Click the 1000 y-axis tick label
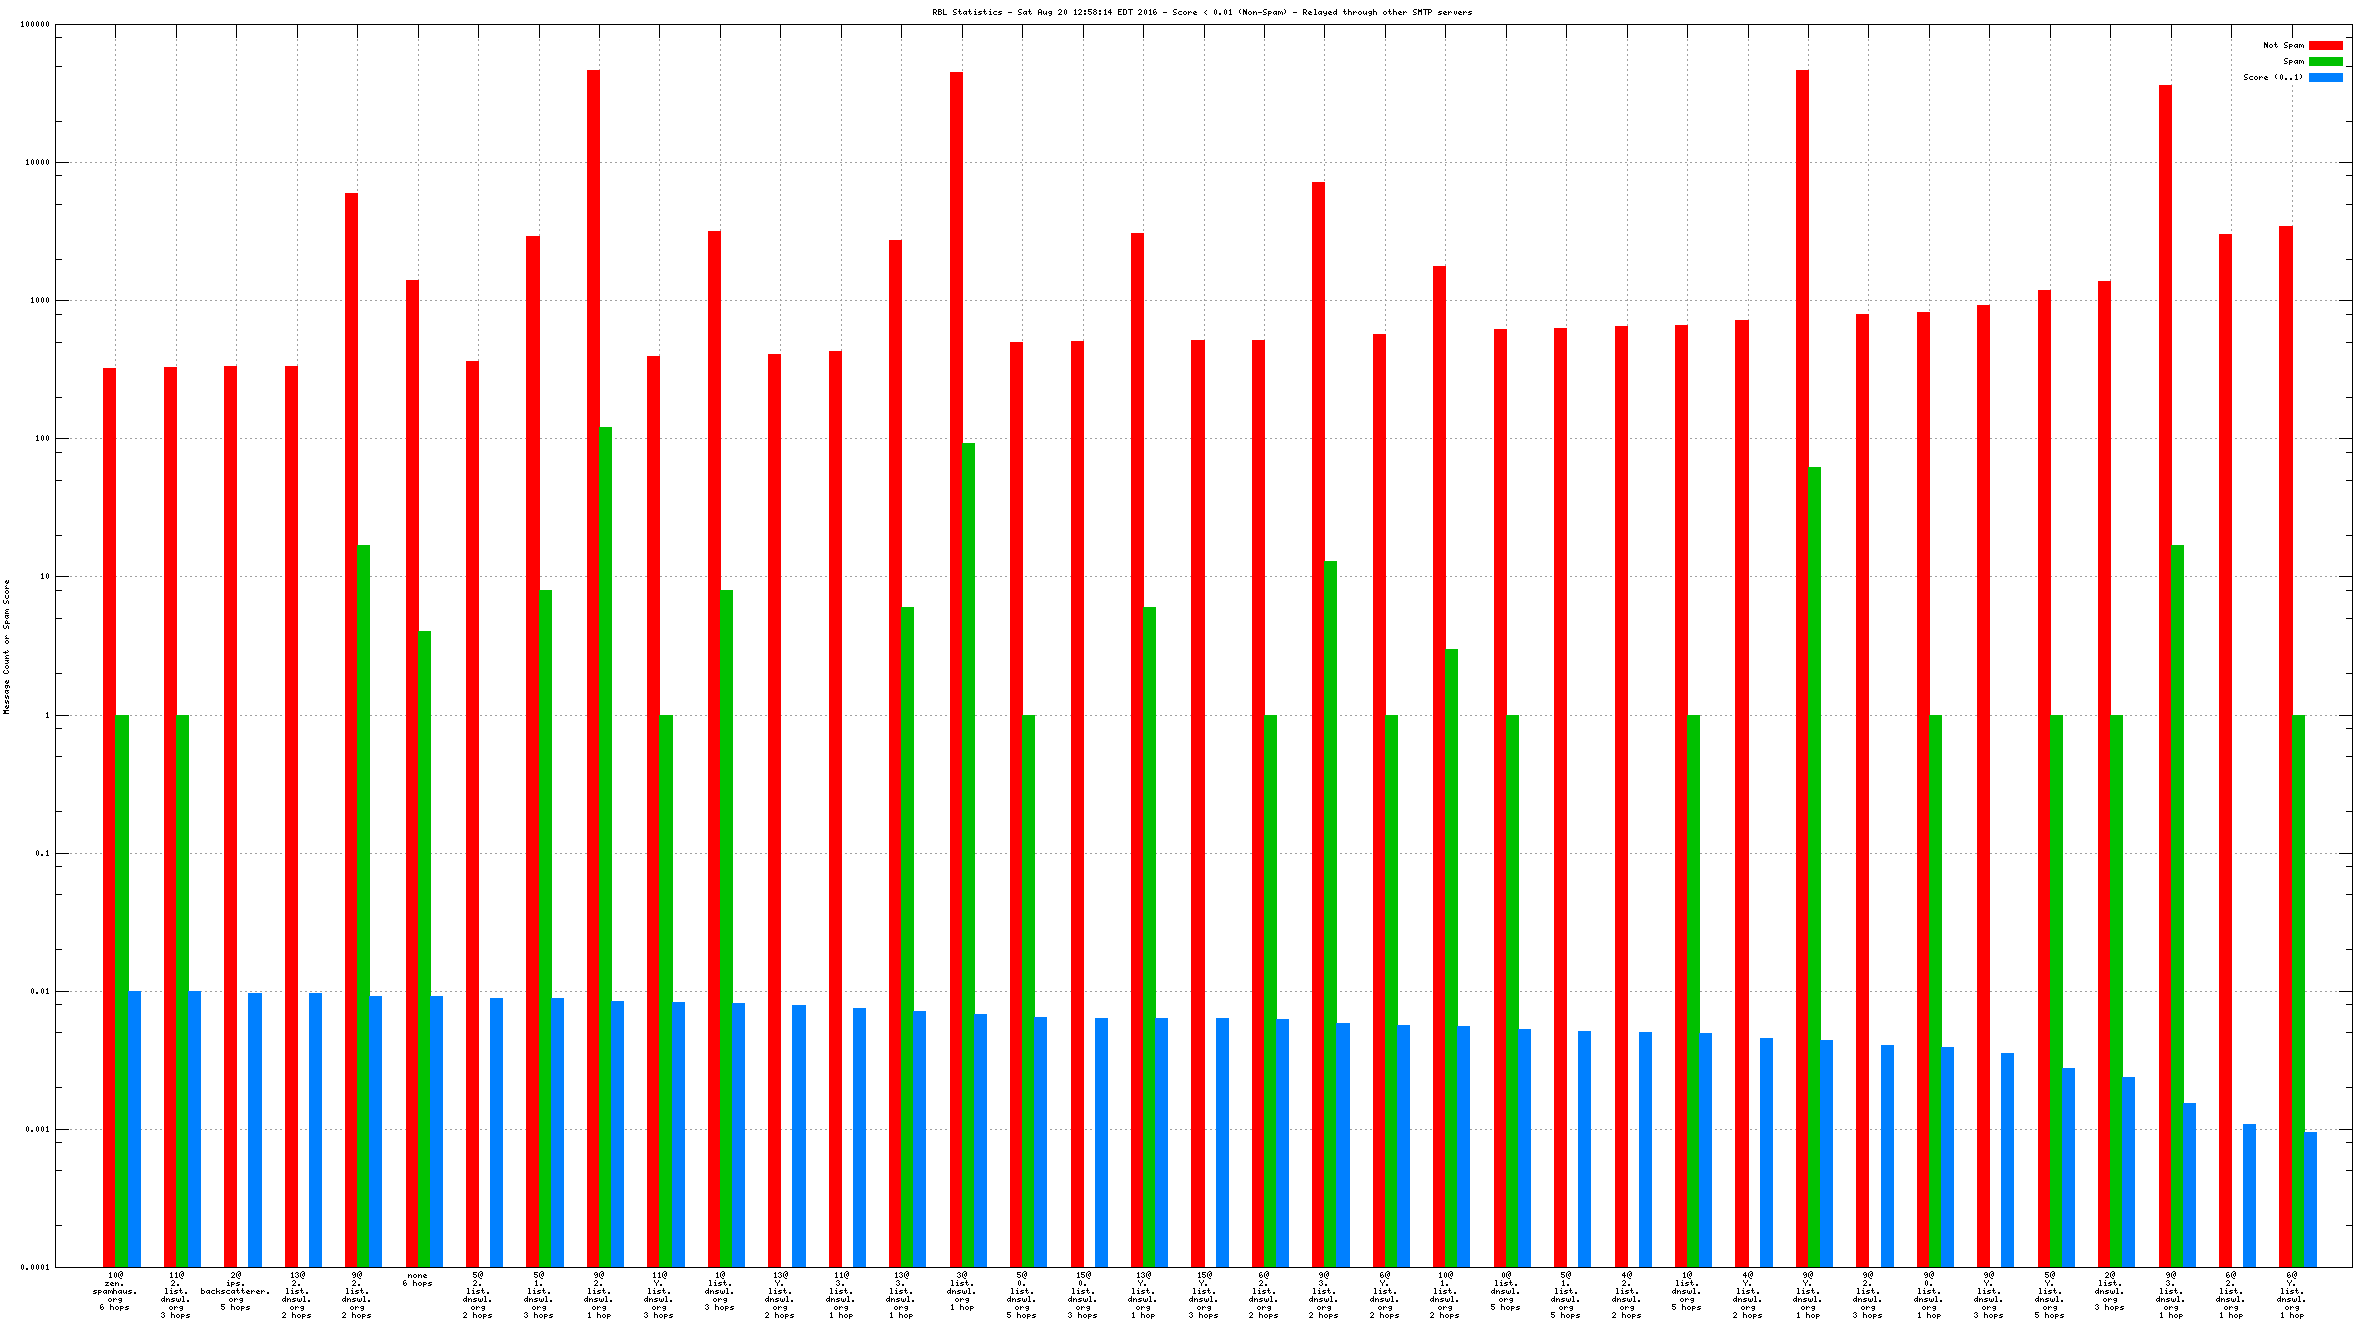This screenshot has width=2368, height=1332. point(39,300)
